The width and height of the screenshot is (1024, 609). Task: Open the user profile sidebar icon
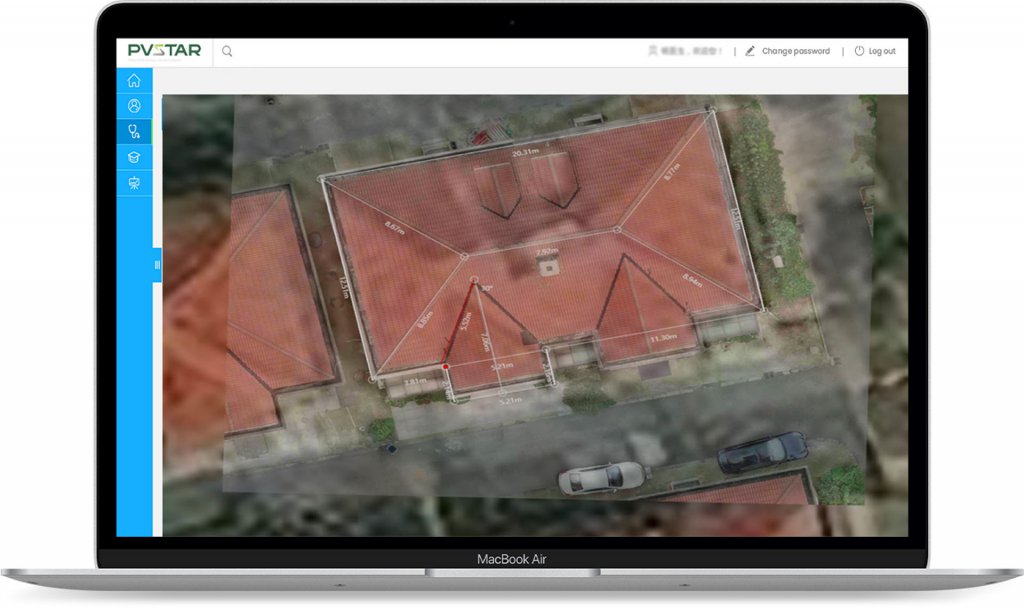click(x=134, y=106)
